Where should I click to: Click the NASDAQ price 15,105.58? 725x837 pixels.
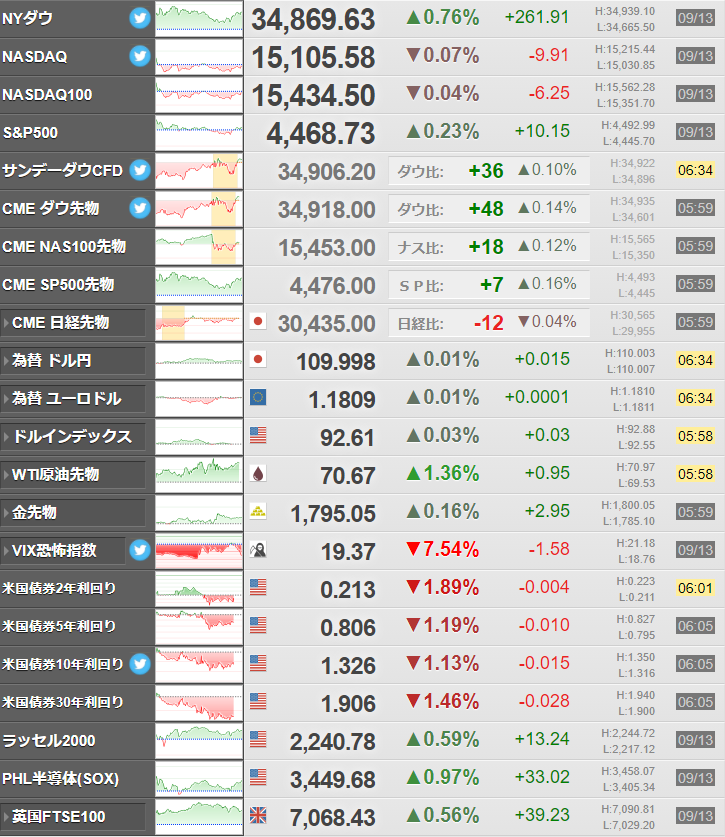313,58
